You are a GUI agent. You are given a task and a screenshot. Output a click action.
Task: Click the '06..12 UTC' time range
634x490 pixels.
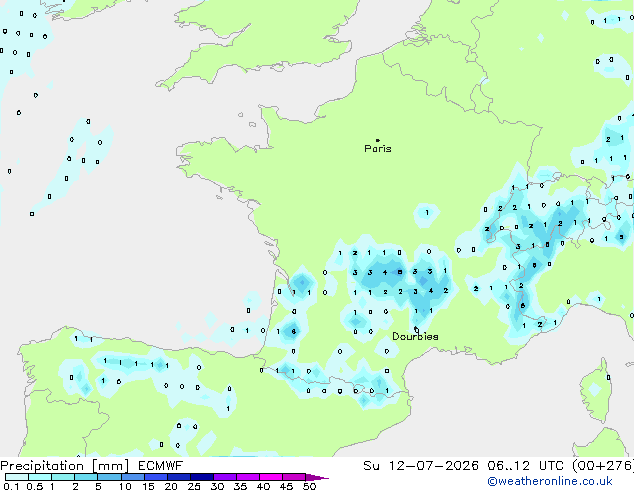[525, 466]
